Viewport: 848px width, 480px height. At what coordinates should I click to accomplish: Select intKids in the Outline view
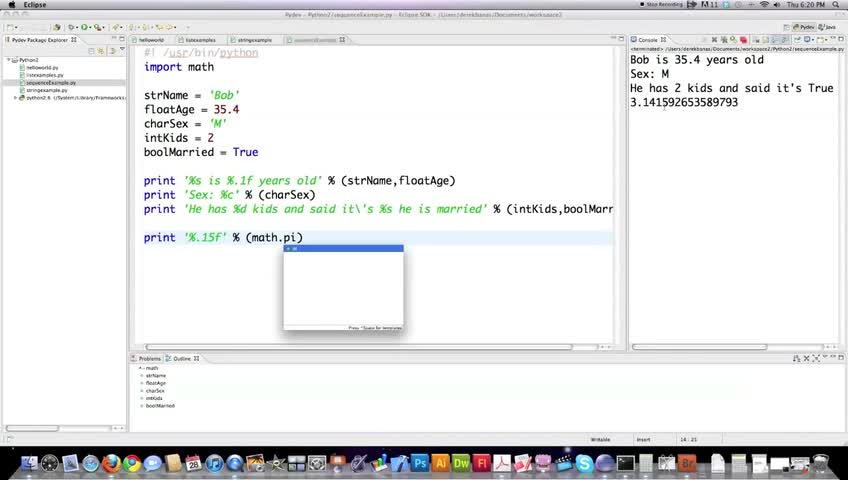(x=154, y=398)
